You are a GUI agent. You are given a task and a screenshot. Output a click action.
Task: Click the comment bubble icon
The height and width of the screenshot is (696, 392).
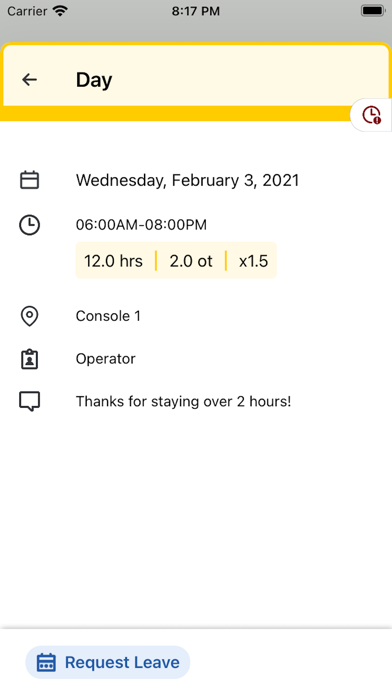(x=30, y=401)
